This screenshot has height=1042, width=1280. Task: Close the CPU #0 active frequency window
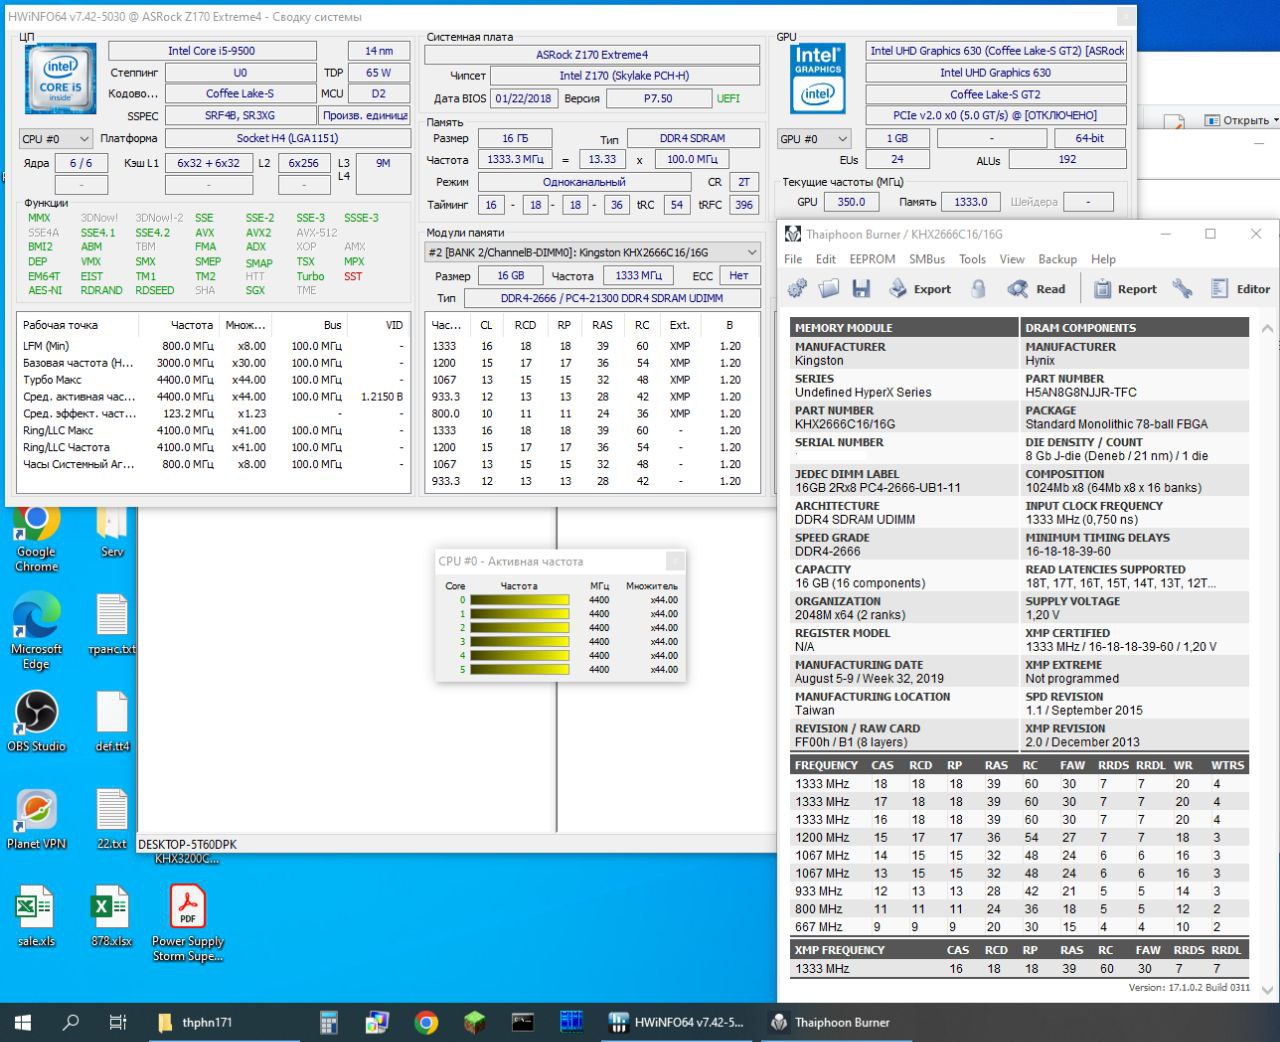tap(675, 561)
